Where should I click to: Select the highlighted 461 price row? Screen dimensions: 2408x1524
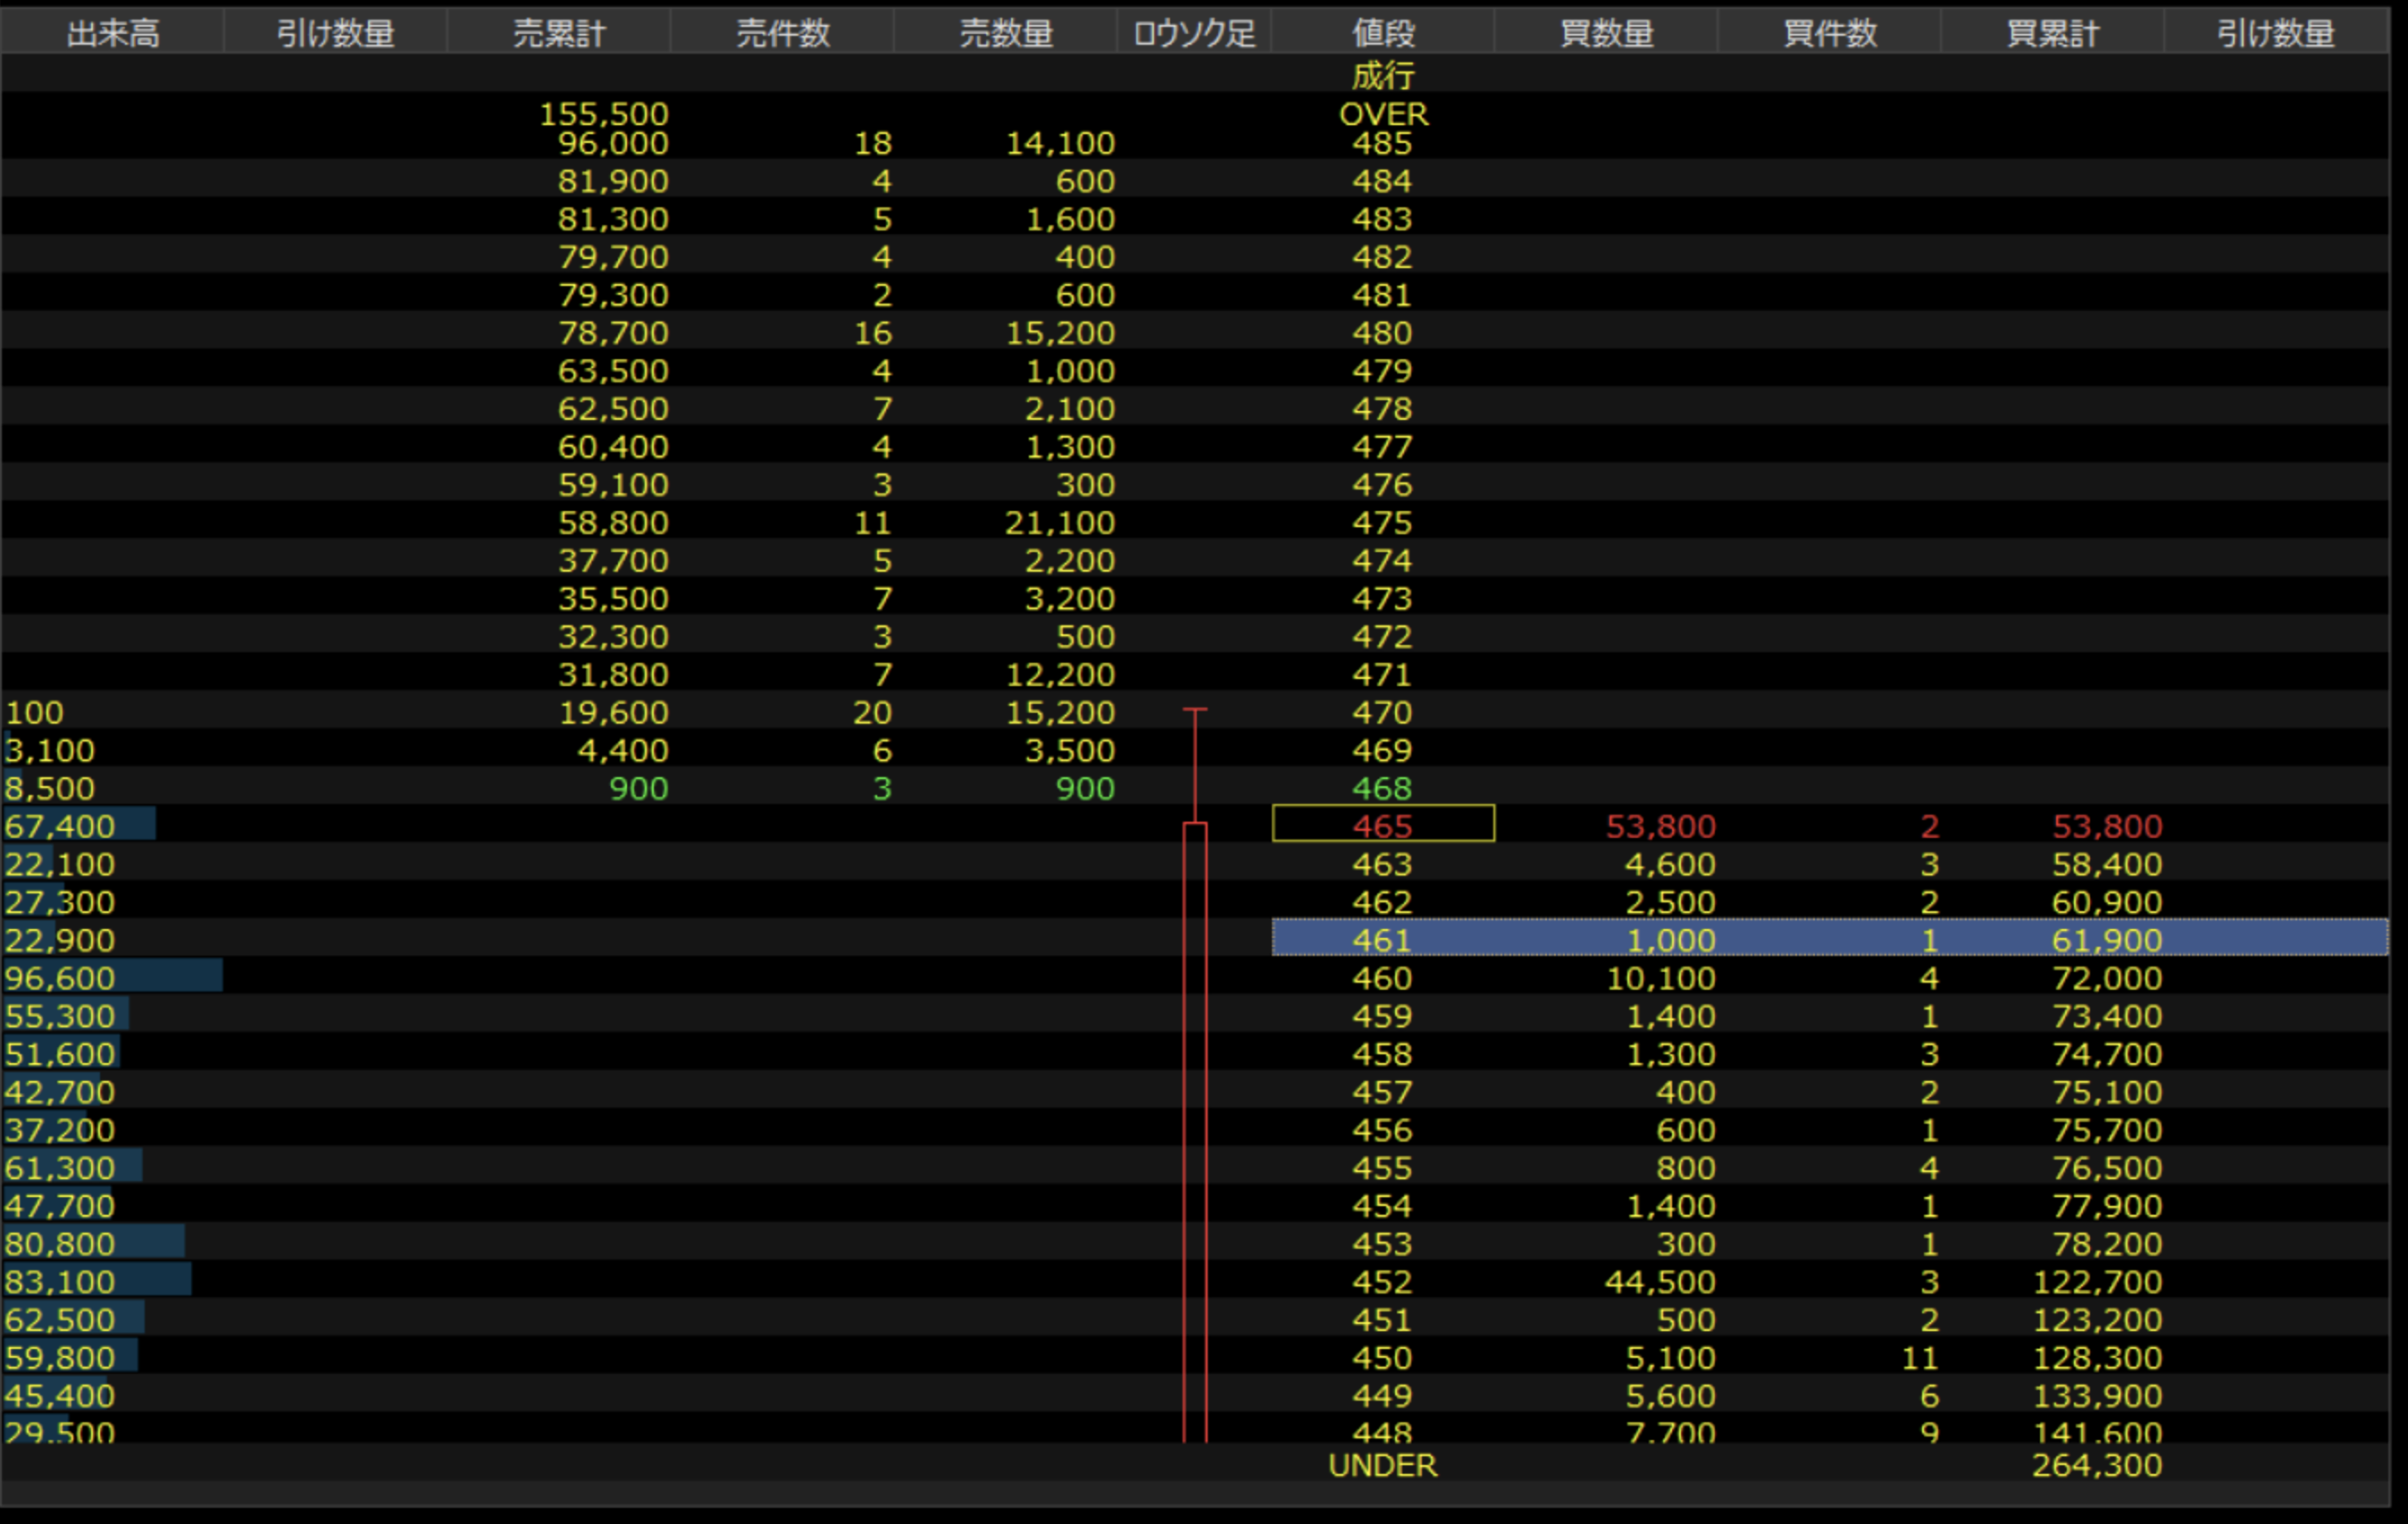pos(1382,940)
